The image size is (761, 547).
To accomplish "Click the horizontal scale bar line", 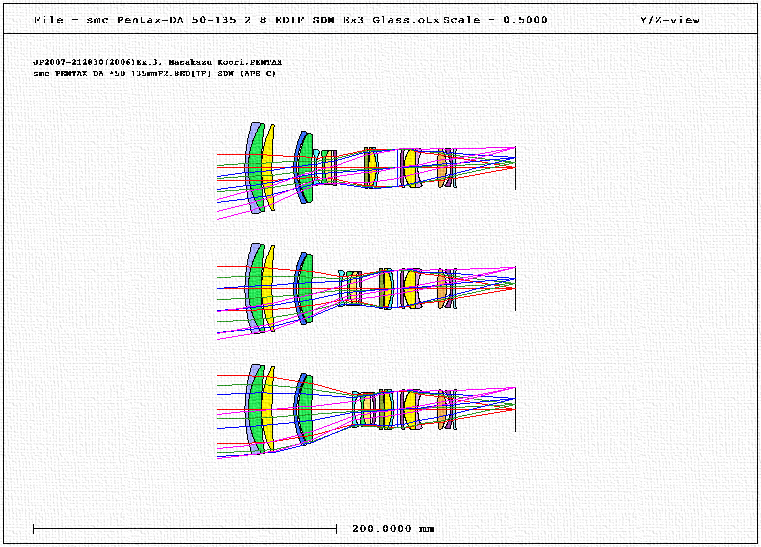I will 185,529.
